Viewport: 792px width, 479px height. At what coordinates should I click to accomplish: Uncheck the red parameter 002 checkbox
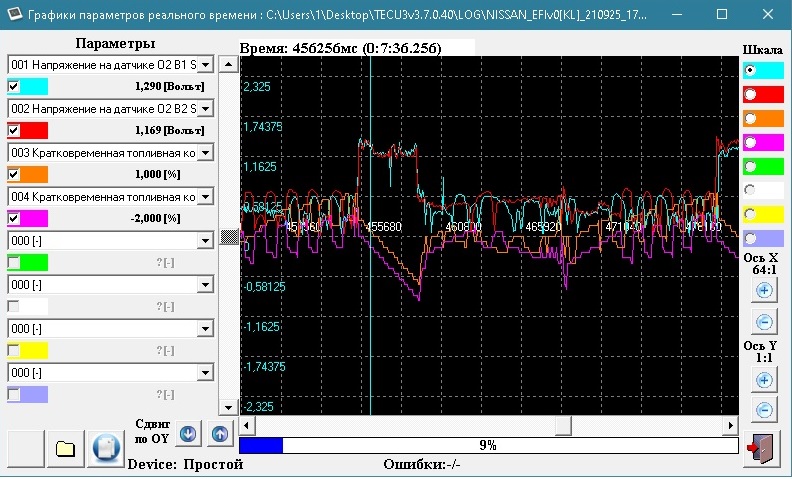pyautogui.click(x=14, y=130)
